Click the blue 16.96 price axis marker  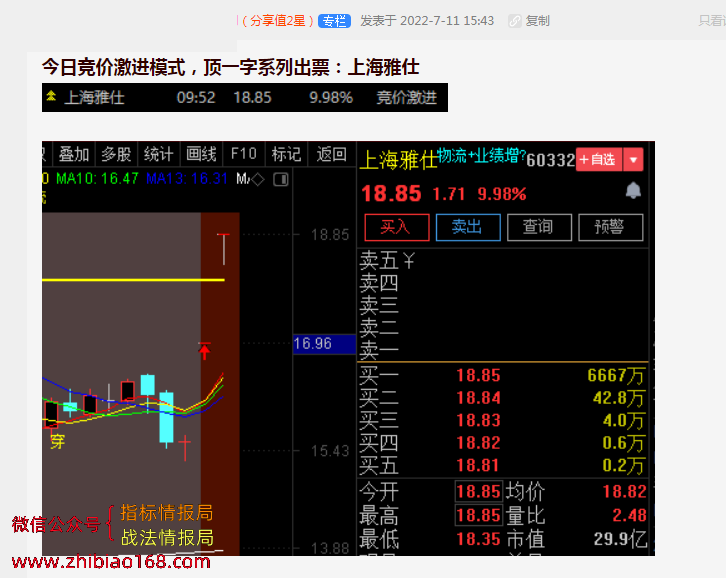click(324, 344)
